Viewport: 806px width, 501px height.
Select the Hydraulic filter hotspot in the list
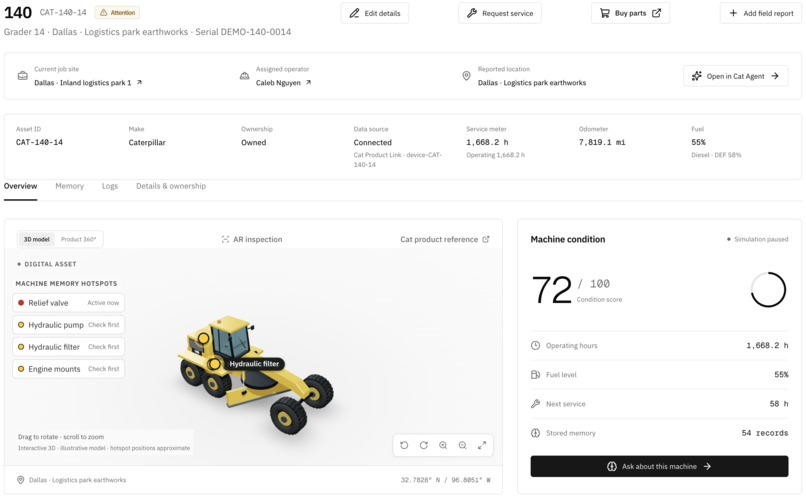coord(68,347)
